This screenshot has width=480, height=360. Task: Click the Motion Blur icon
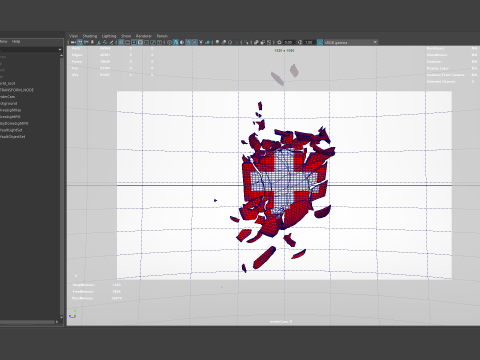(x=224, y=42)
